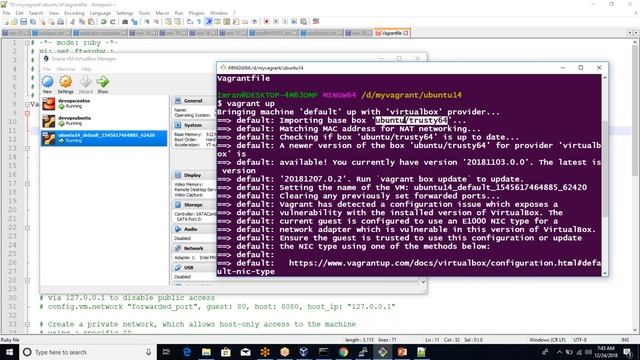Click Notepad++ Open file toolbar icon
Image resolution: width=640 pixels, height=360 pixels.
coord(15,22)
